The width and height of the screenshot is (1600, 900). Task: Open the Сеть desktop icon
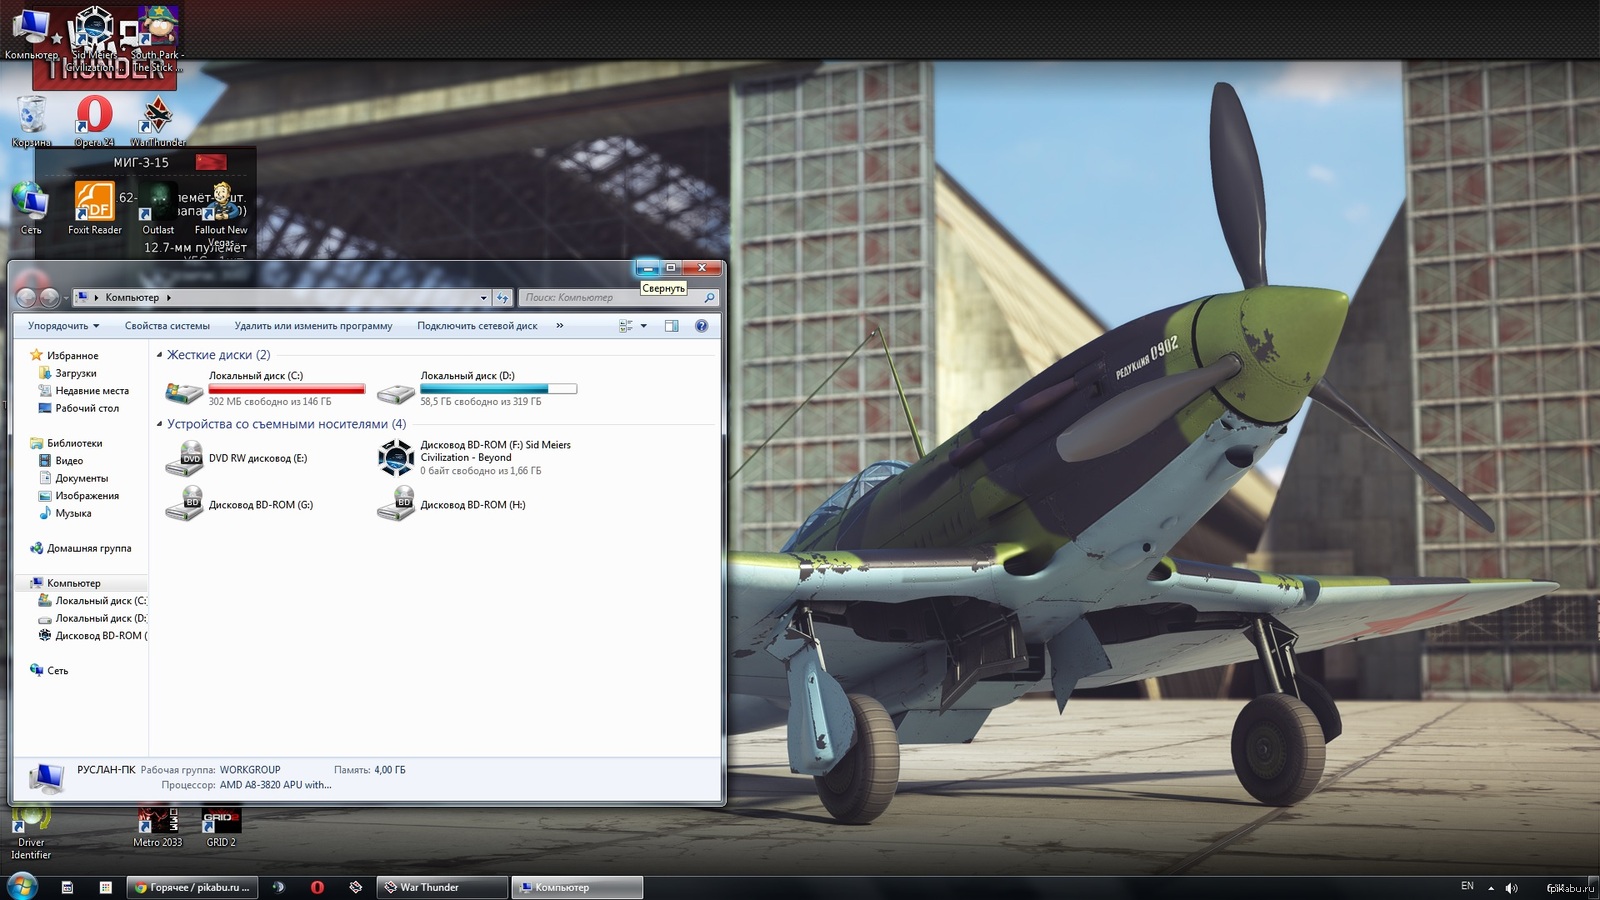(x=31, y=208)
